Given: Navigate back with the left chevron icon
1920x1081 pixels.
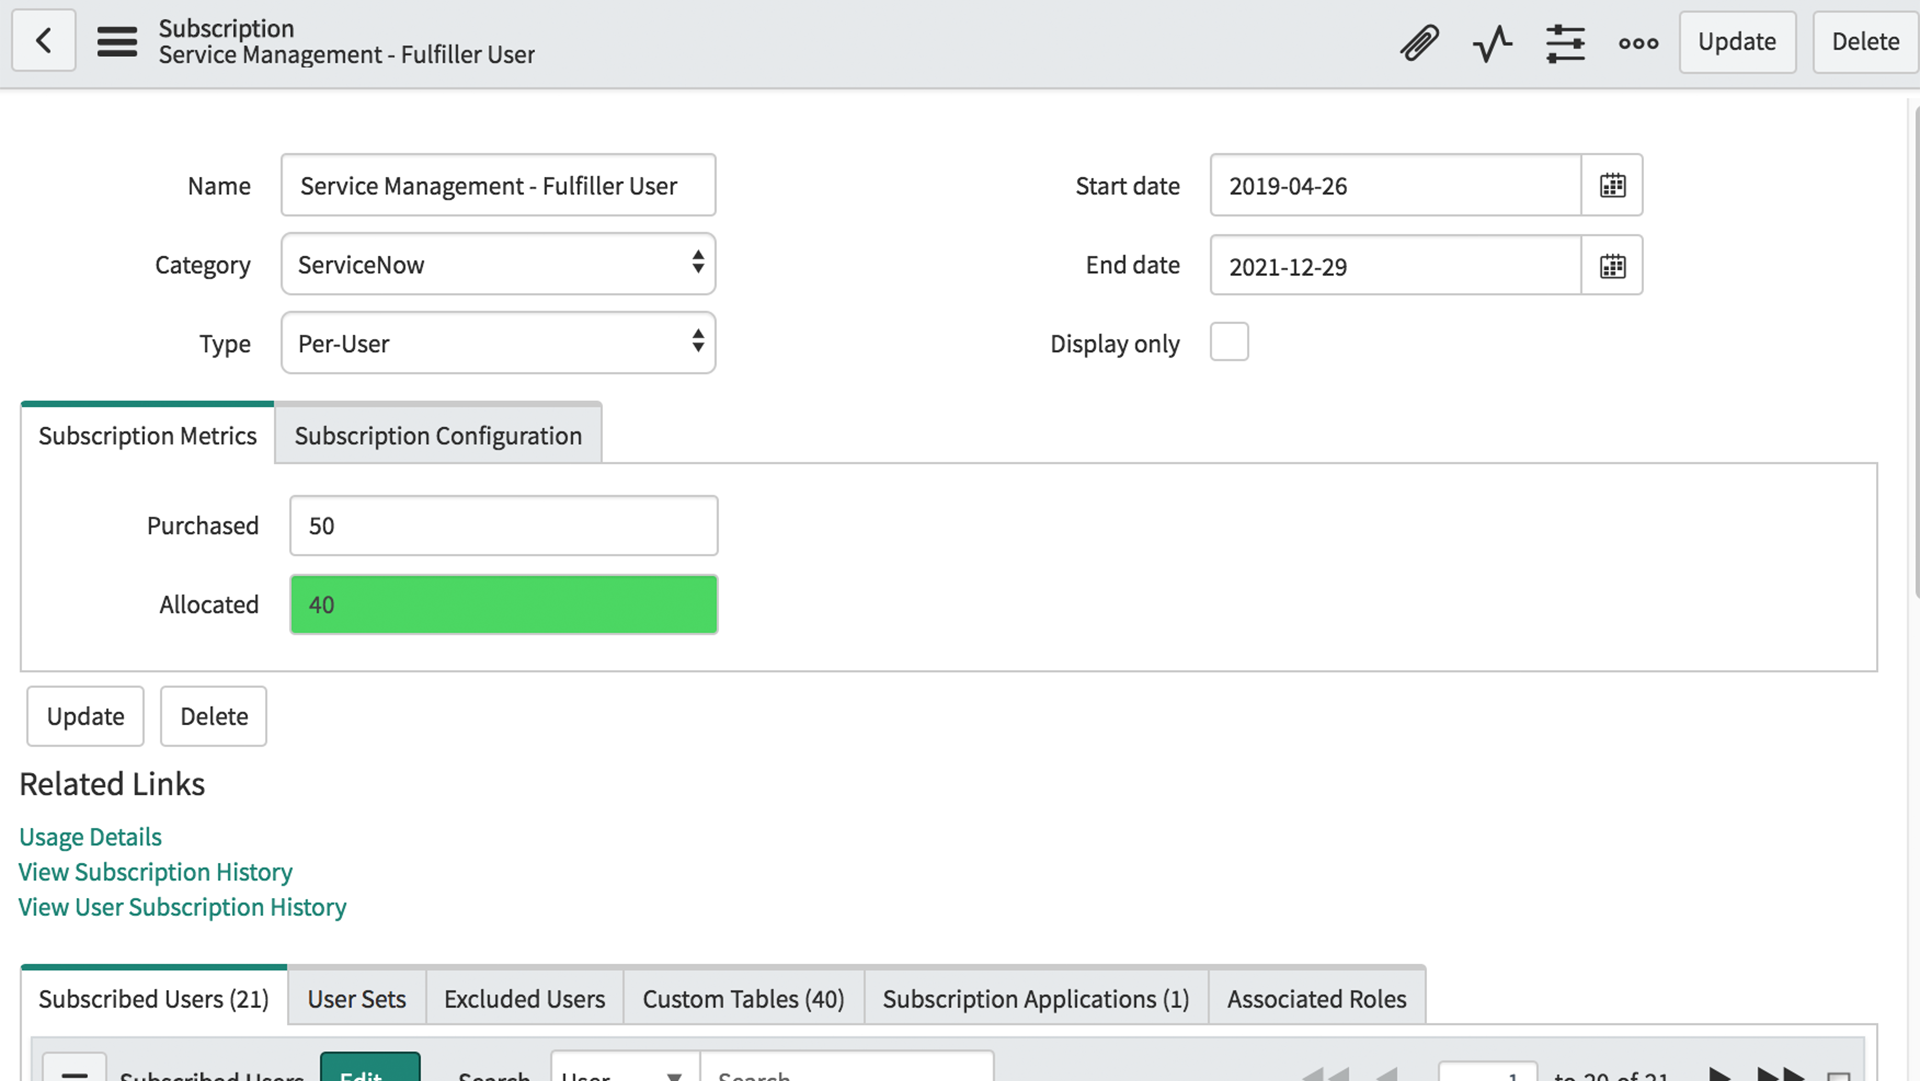Looking at the screenshot, I should (43, 40).
